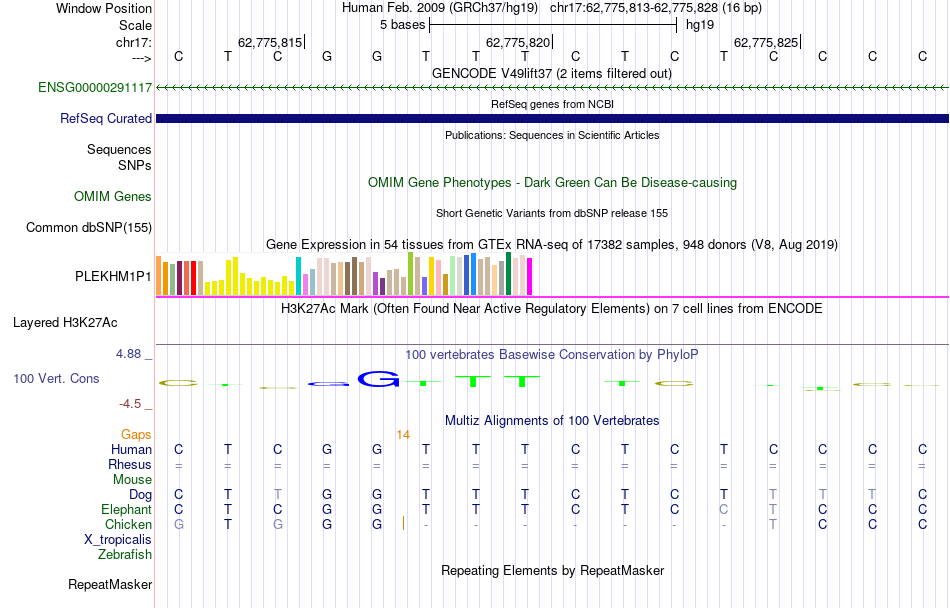Click OMIM Gene Phenotypes track title
950x608 pixels.
point(553,183)
